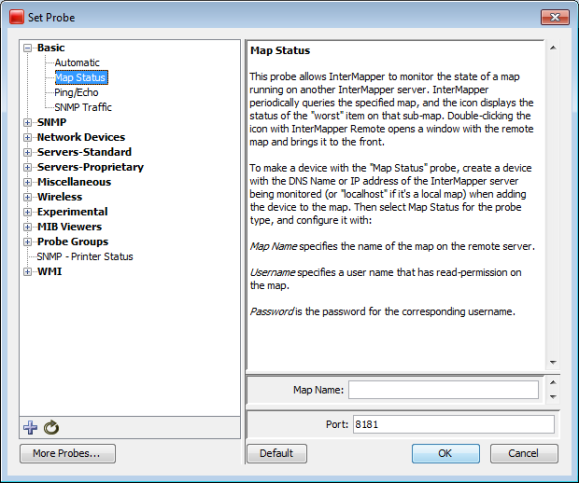Click the Servers-Standard label
The image size is (579, 483).
click(x=84, y=152)
